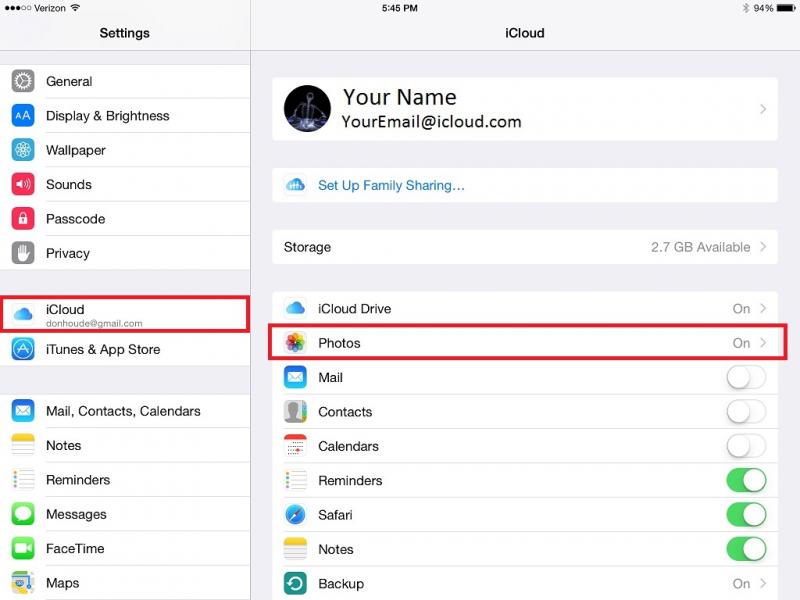The width and height of the screenshot is (800, 600).
Task: Tap the Reminders list icon in sidebar
Action: tap(23, 480)
